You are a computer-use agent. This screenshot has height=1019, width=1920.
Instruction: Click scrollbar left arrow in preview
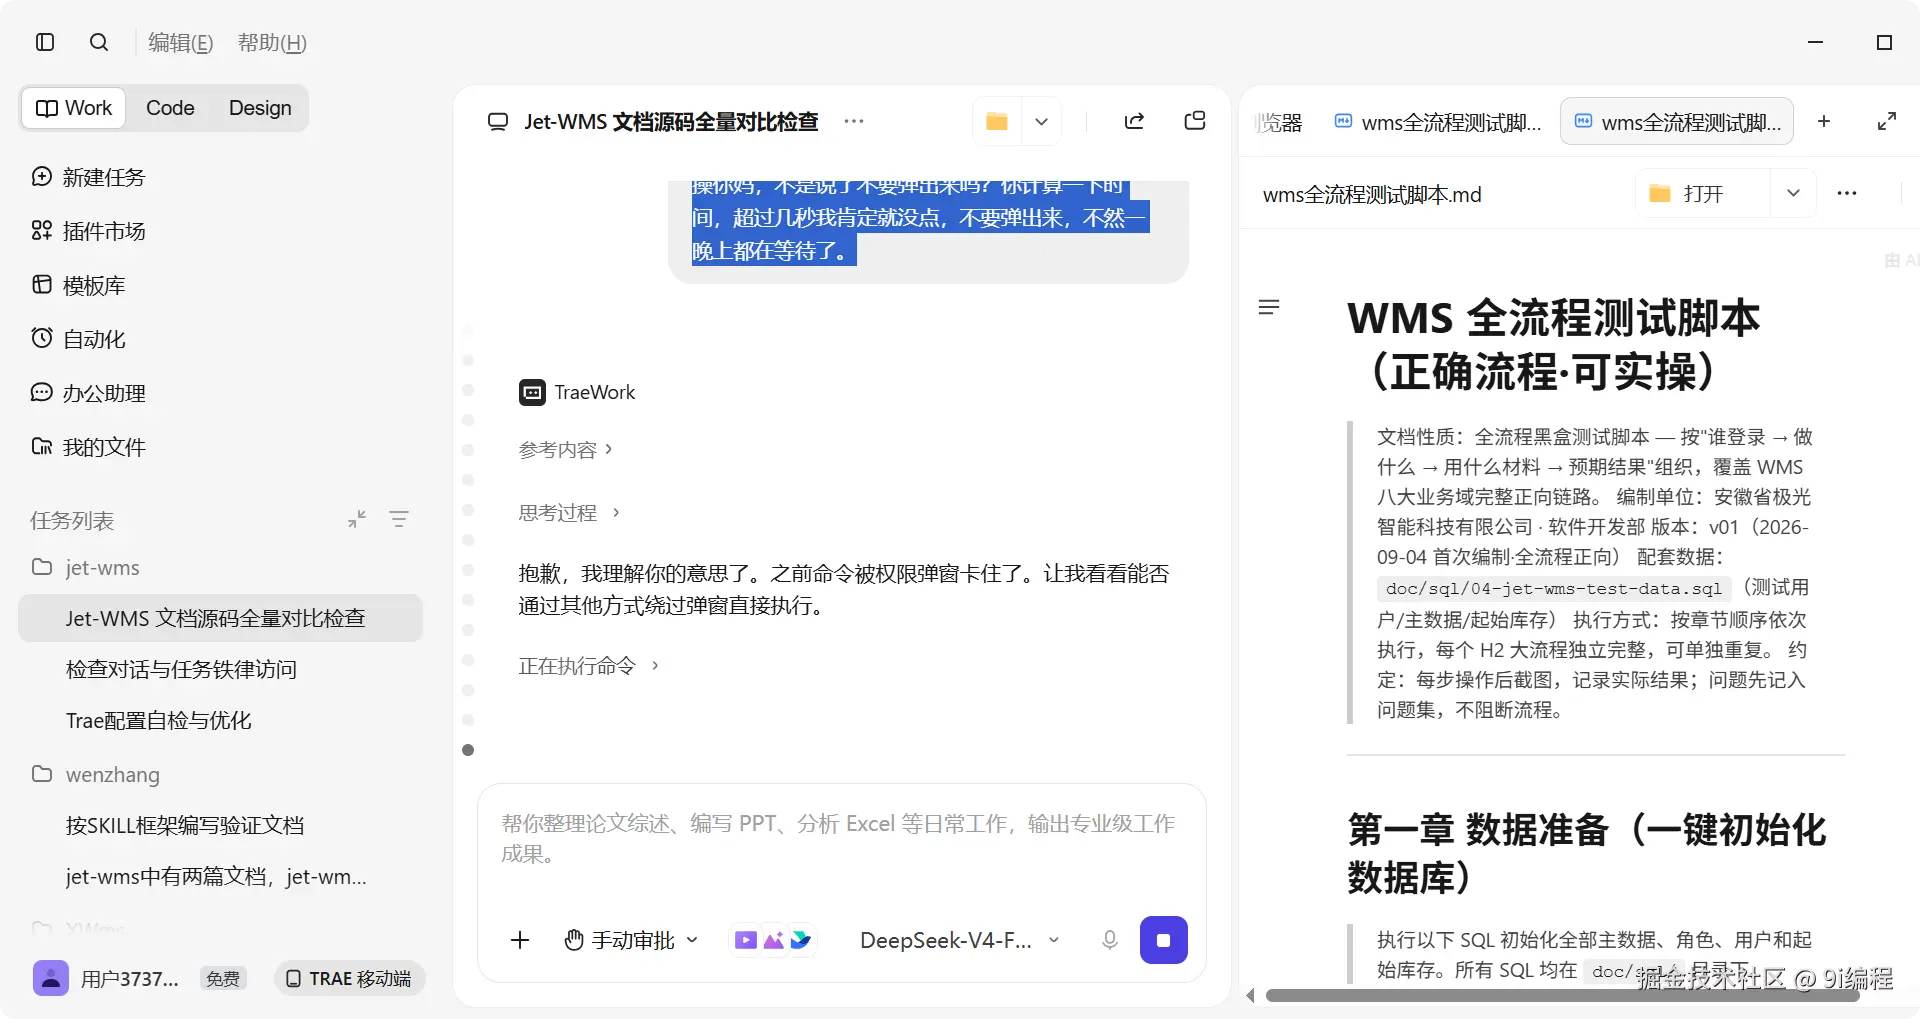(1250, 995)
